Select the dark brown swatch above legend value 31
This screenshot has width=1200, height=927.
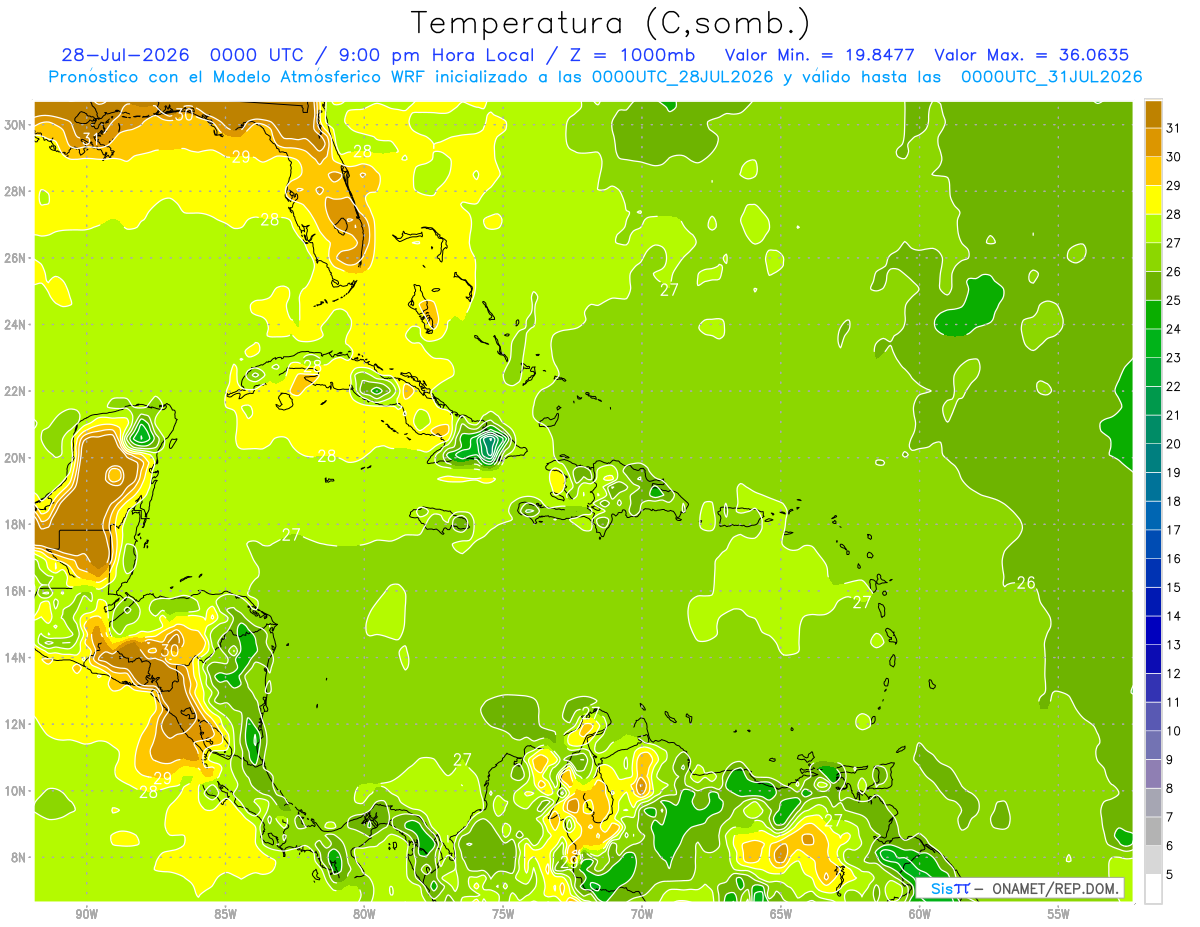coord(1153,113)
